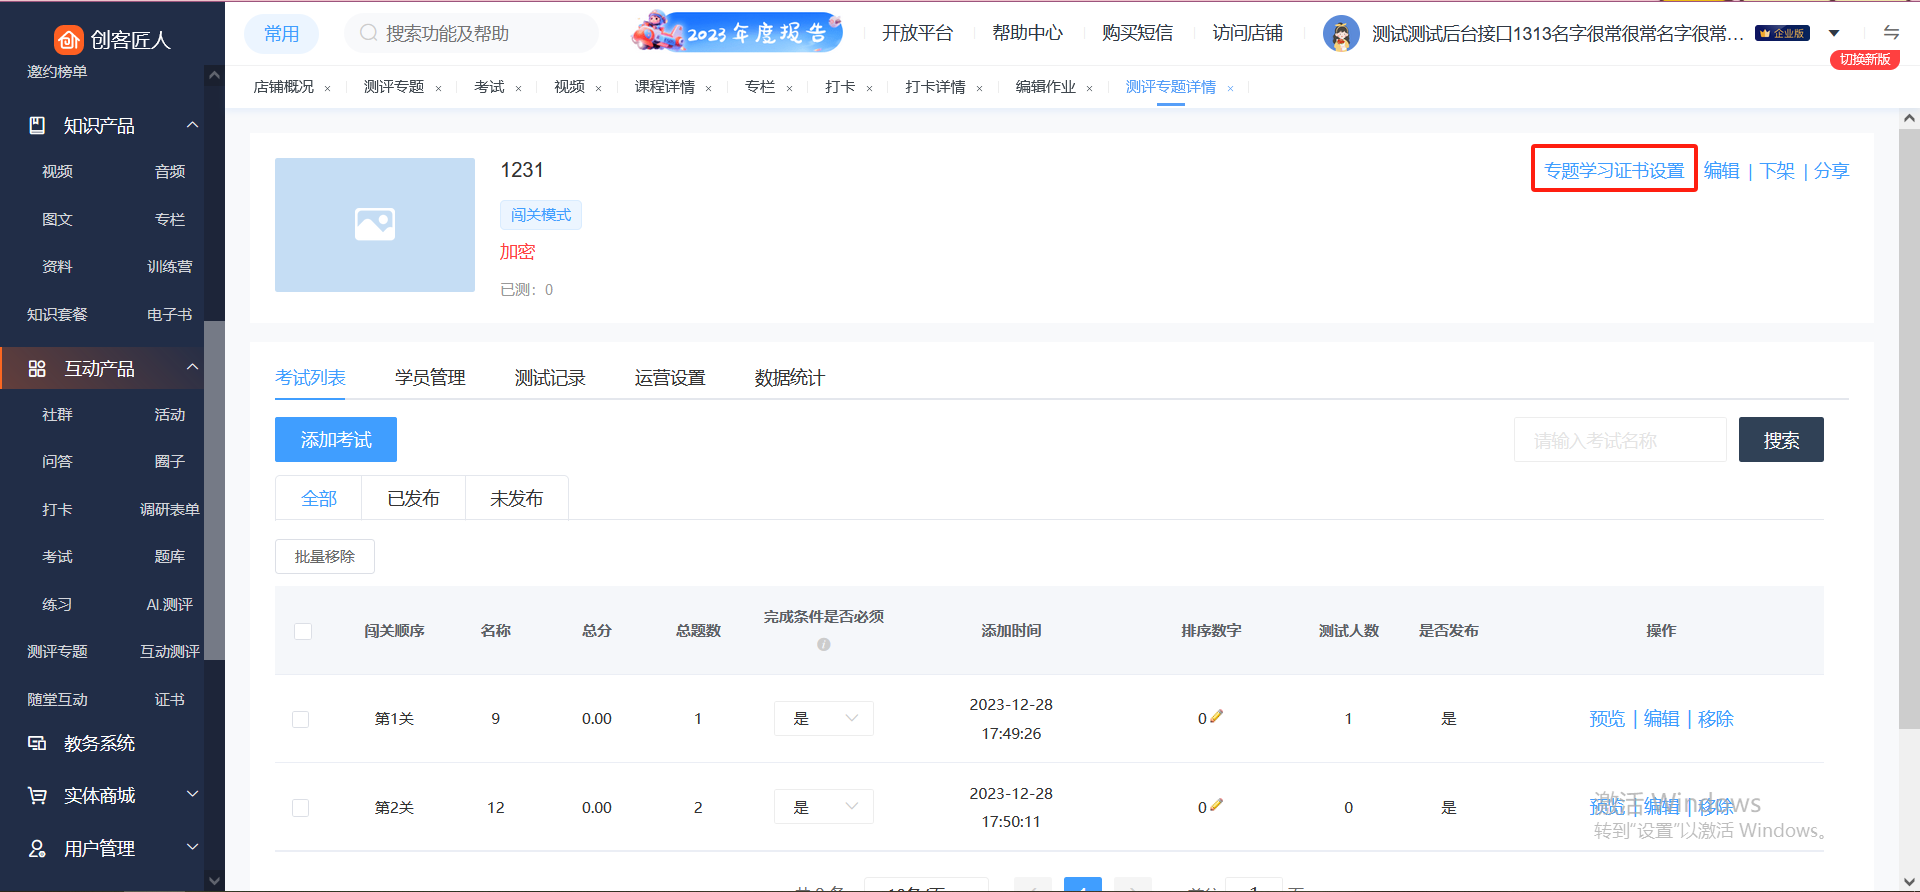The width and height of the screenshot is (1920, 892).
Task: Expand the 实体商城 sidebar section
Action: click(192, 795)
